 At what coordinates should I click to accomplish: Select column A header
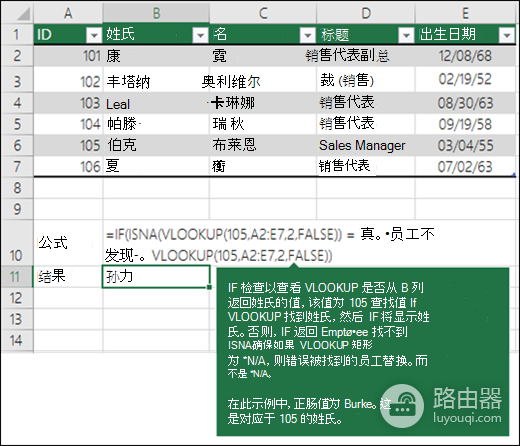coord(68,13)
